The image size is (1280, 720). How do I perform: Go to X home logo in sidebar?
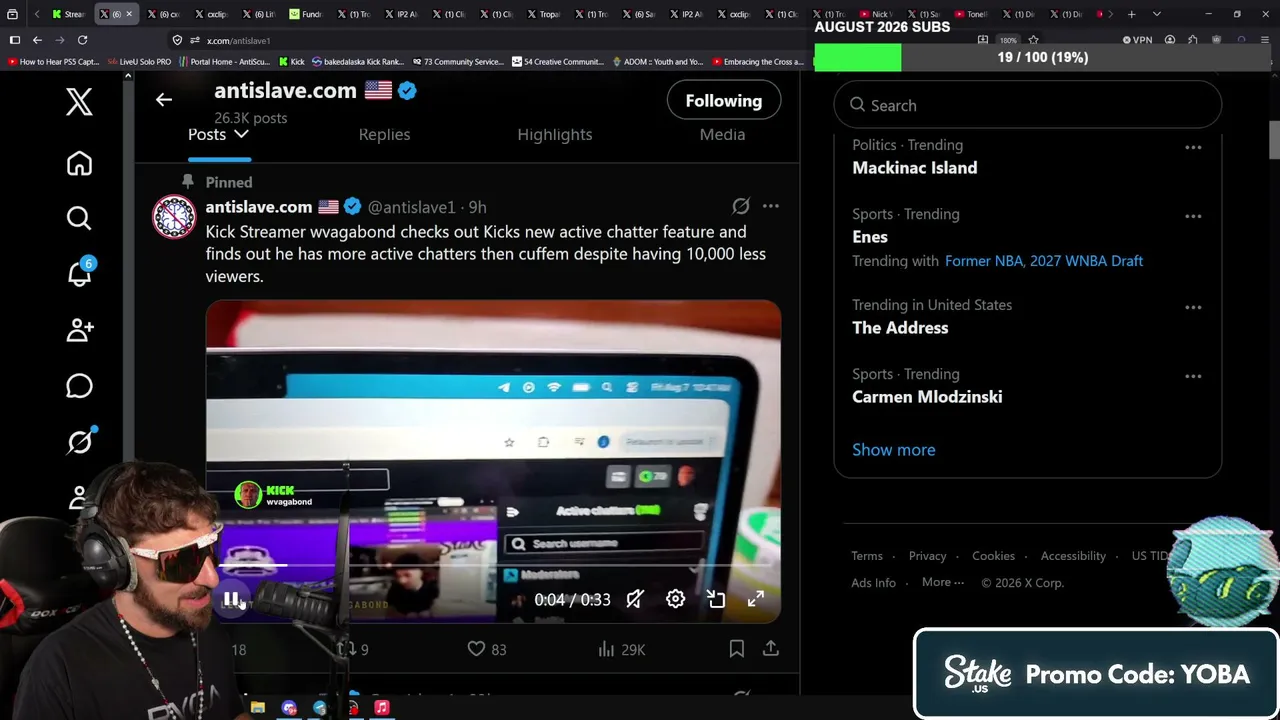[x=79, y=101]
